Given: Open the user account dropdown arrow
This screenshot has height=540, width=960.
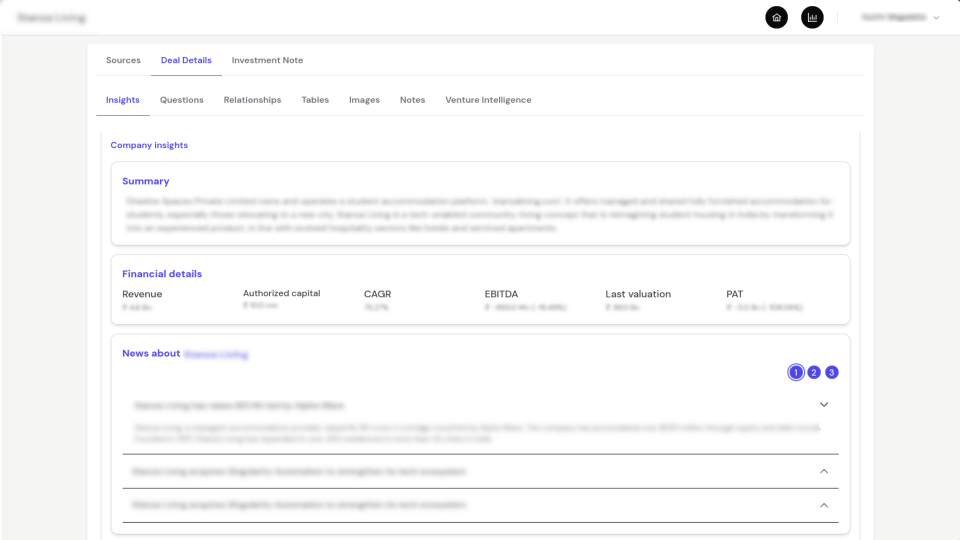Looking at the screenshot, I should (x=936, y=18).
